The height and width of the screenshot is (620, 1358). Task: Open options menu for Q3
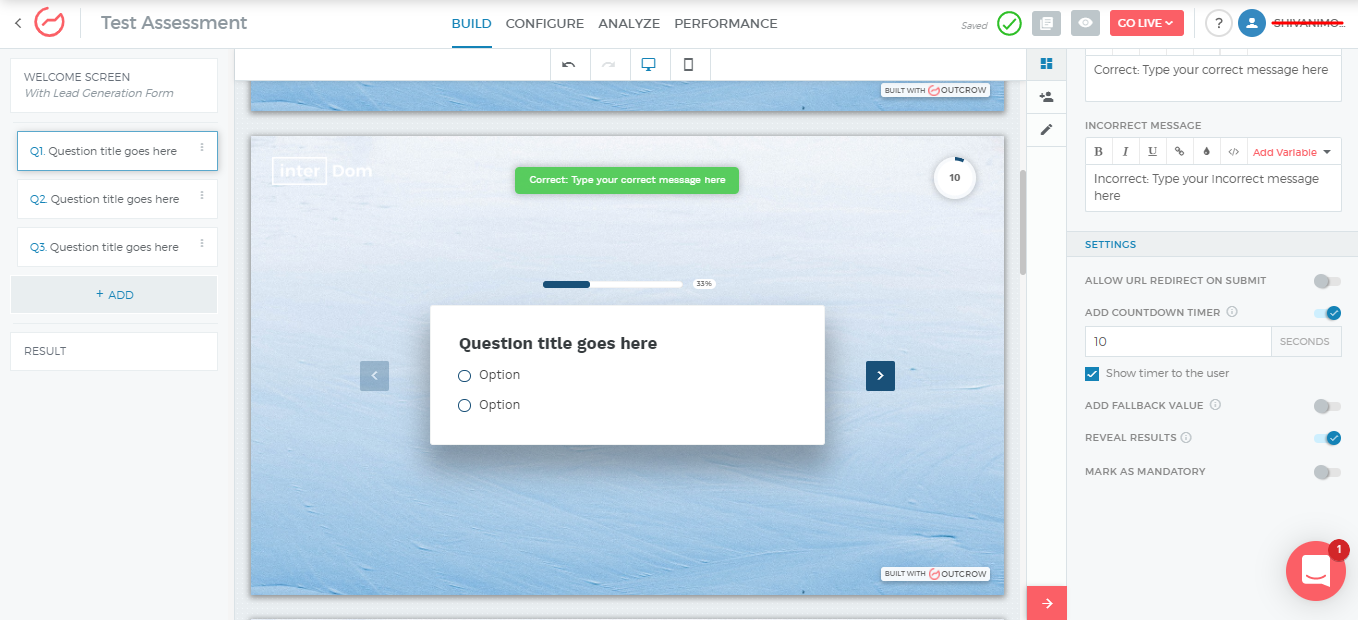point(202,244)
